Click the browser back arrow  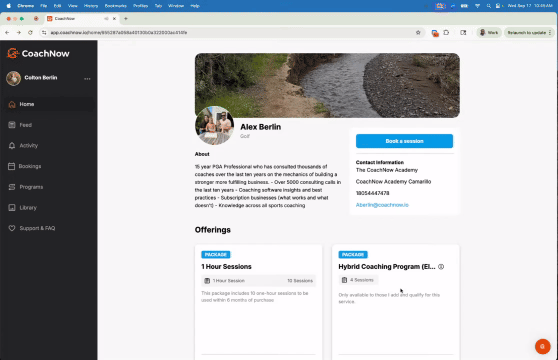(x=7, y=32)
